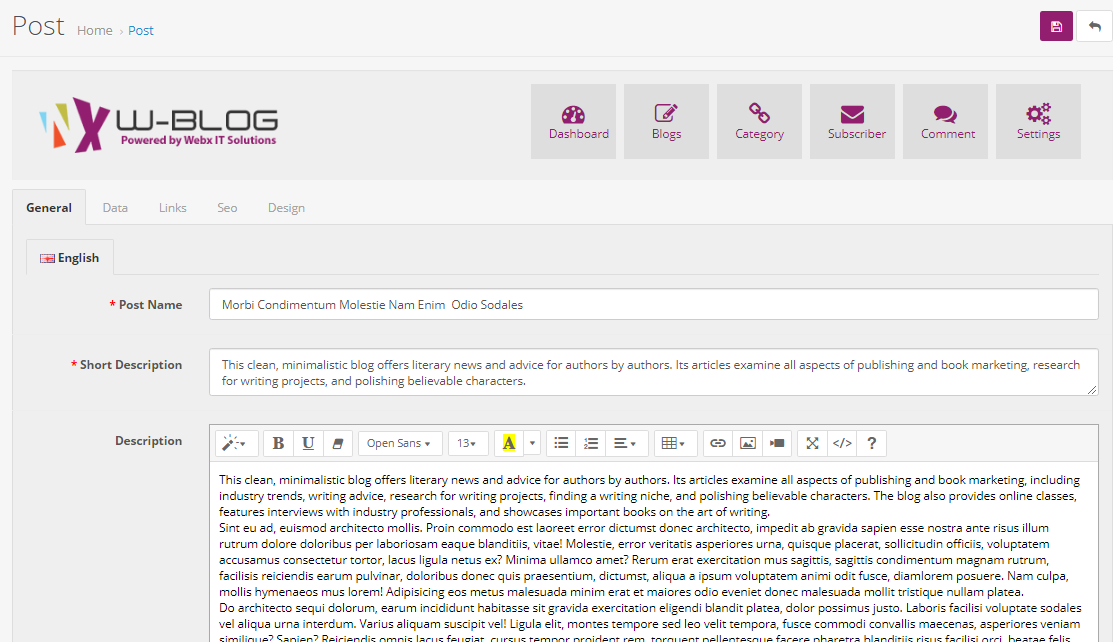This screenshot has width=1113, height=642.
Task: Open the editor help question mark
Action: click(872, 443)
